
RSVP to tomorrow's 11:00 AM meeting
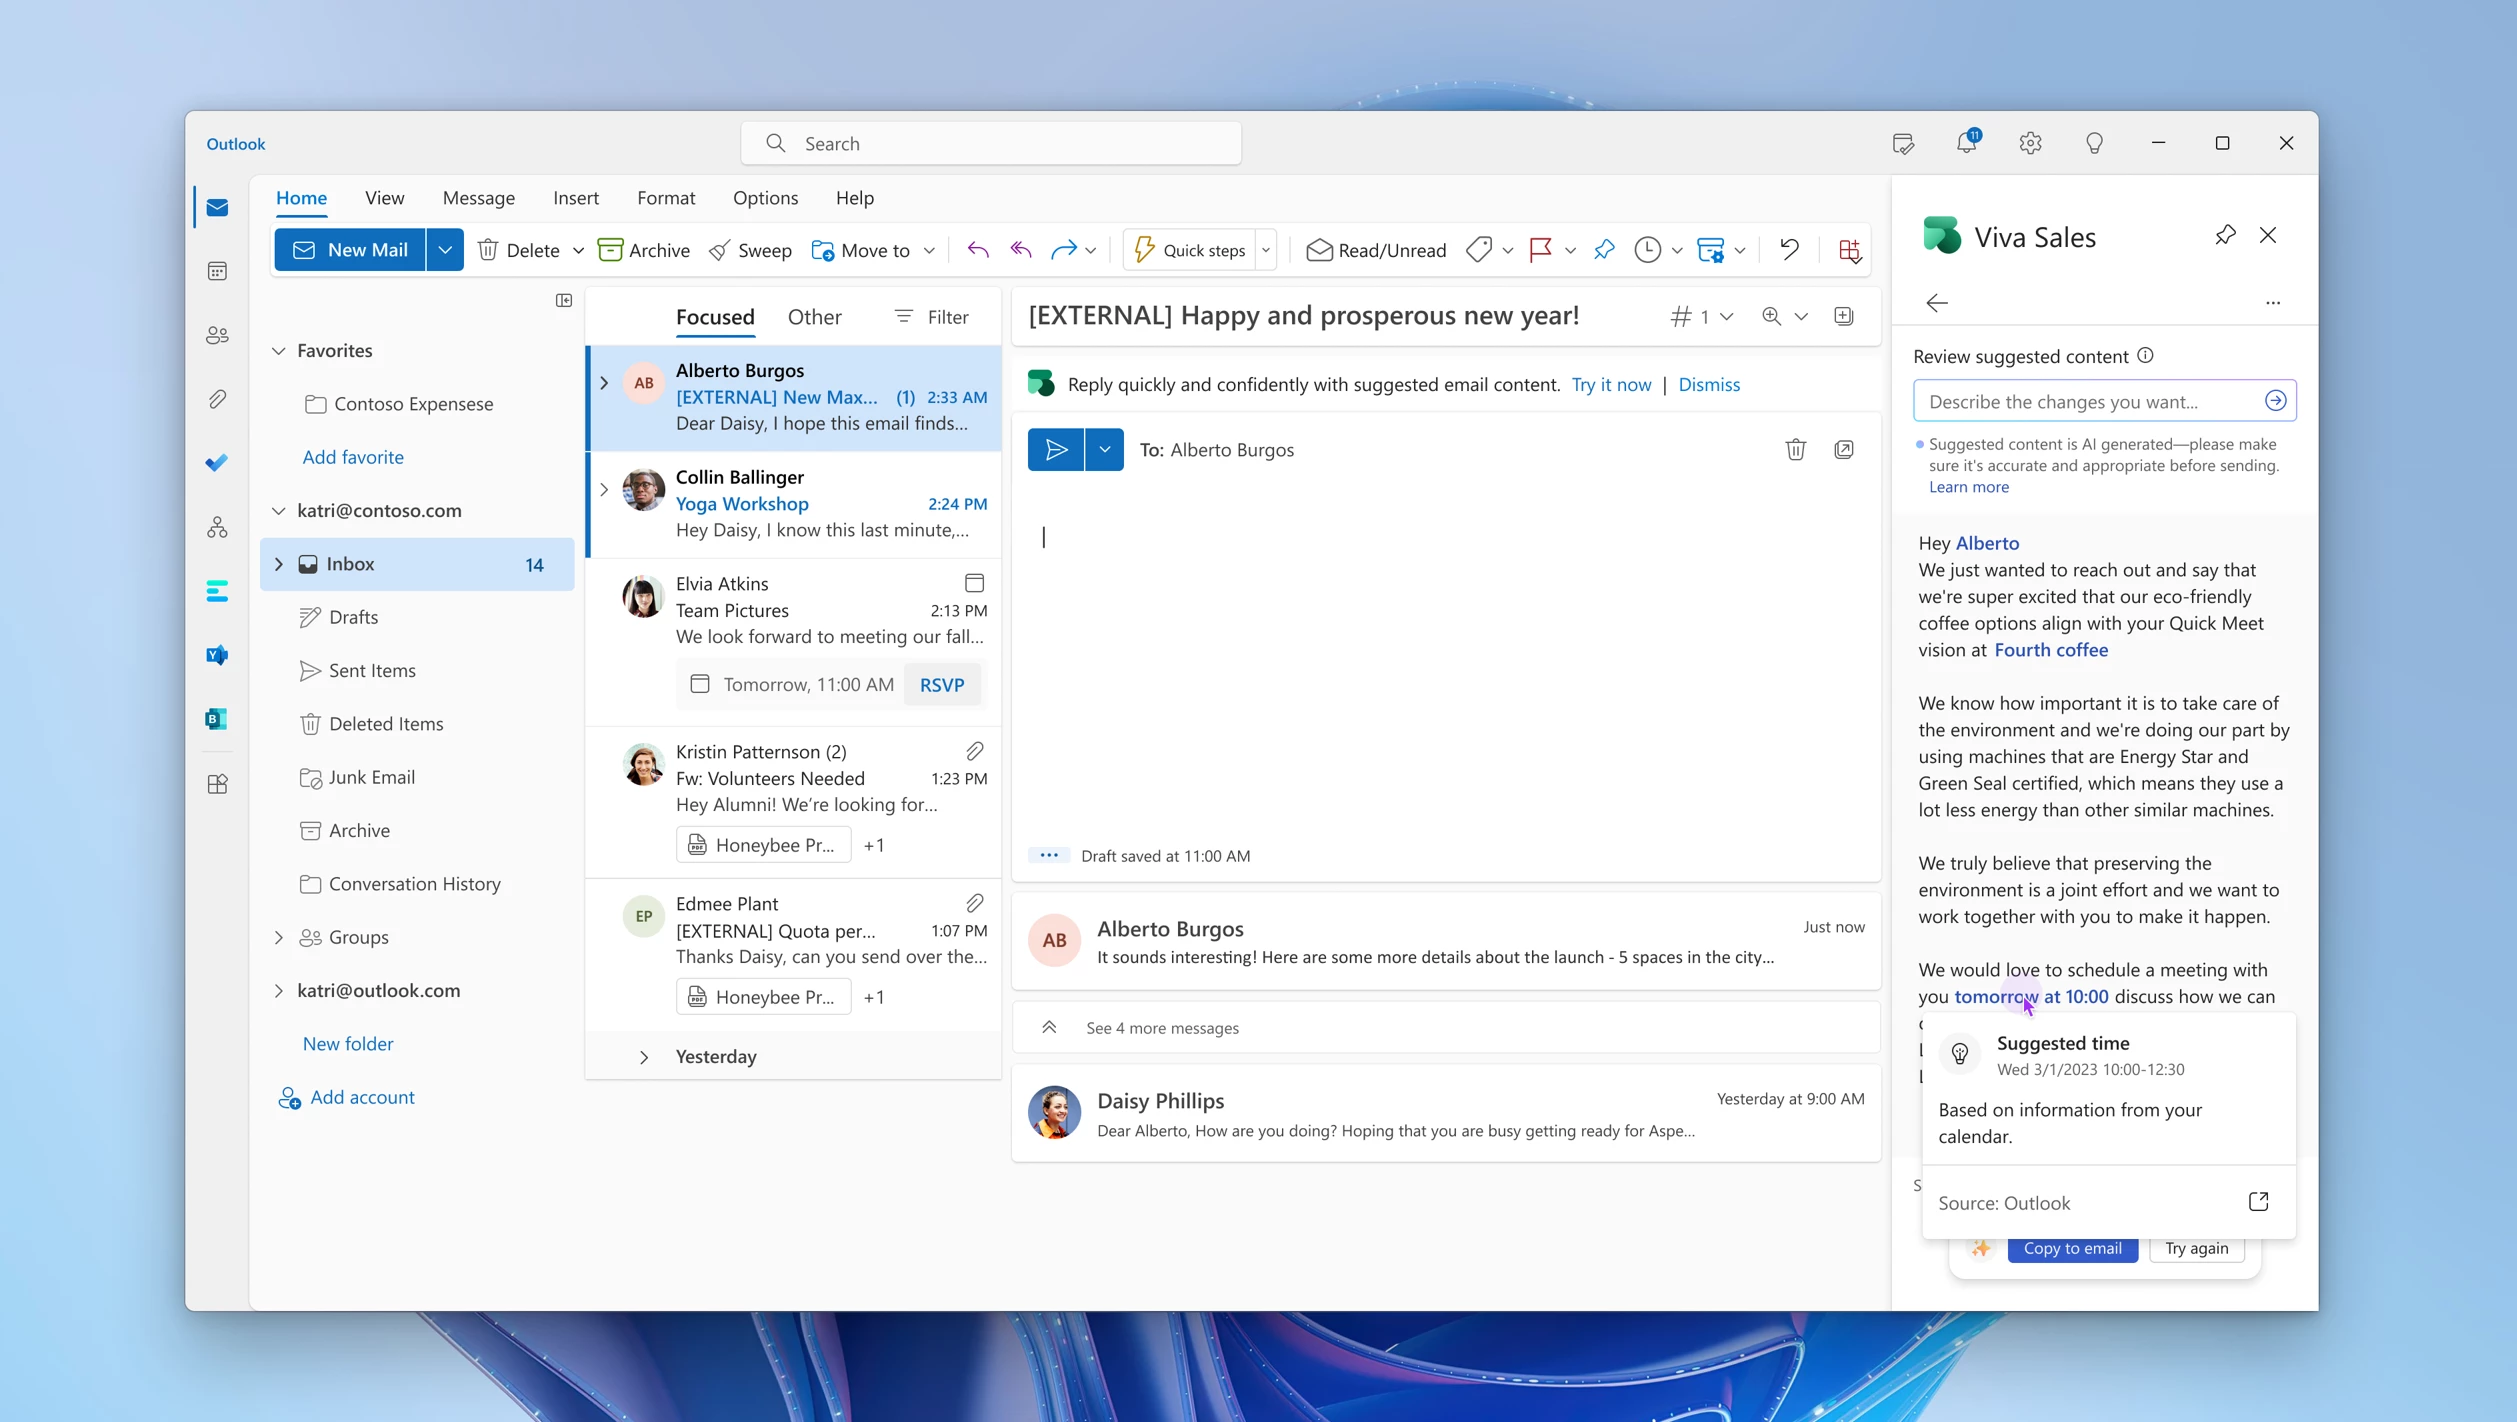pos(941,684)
